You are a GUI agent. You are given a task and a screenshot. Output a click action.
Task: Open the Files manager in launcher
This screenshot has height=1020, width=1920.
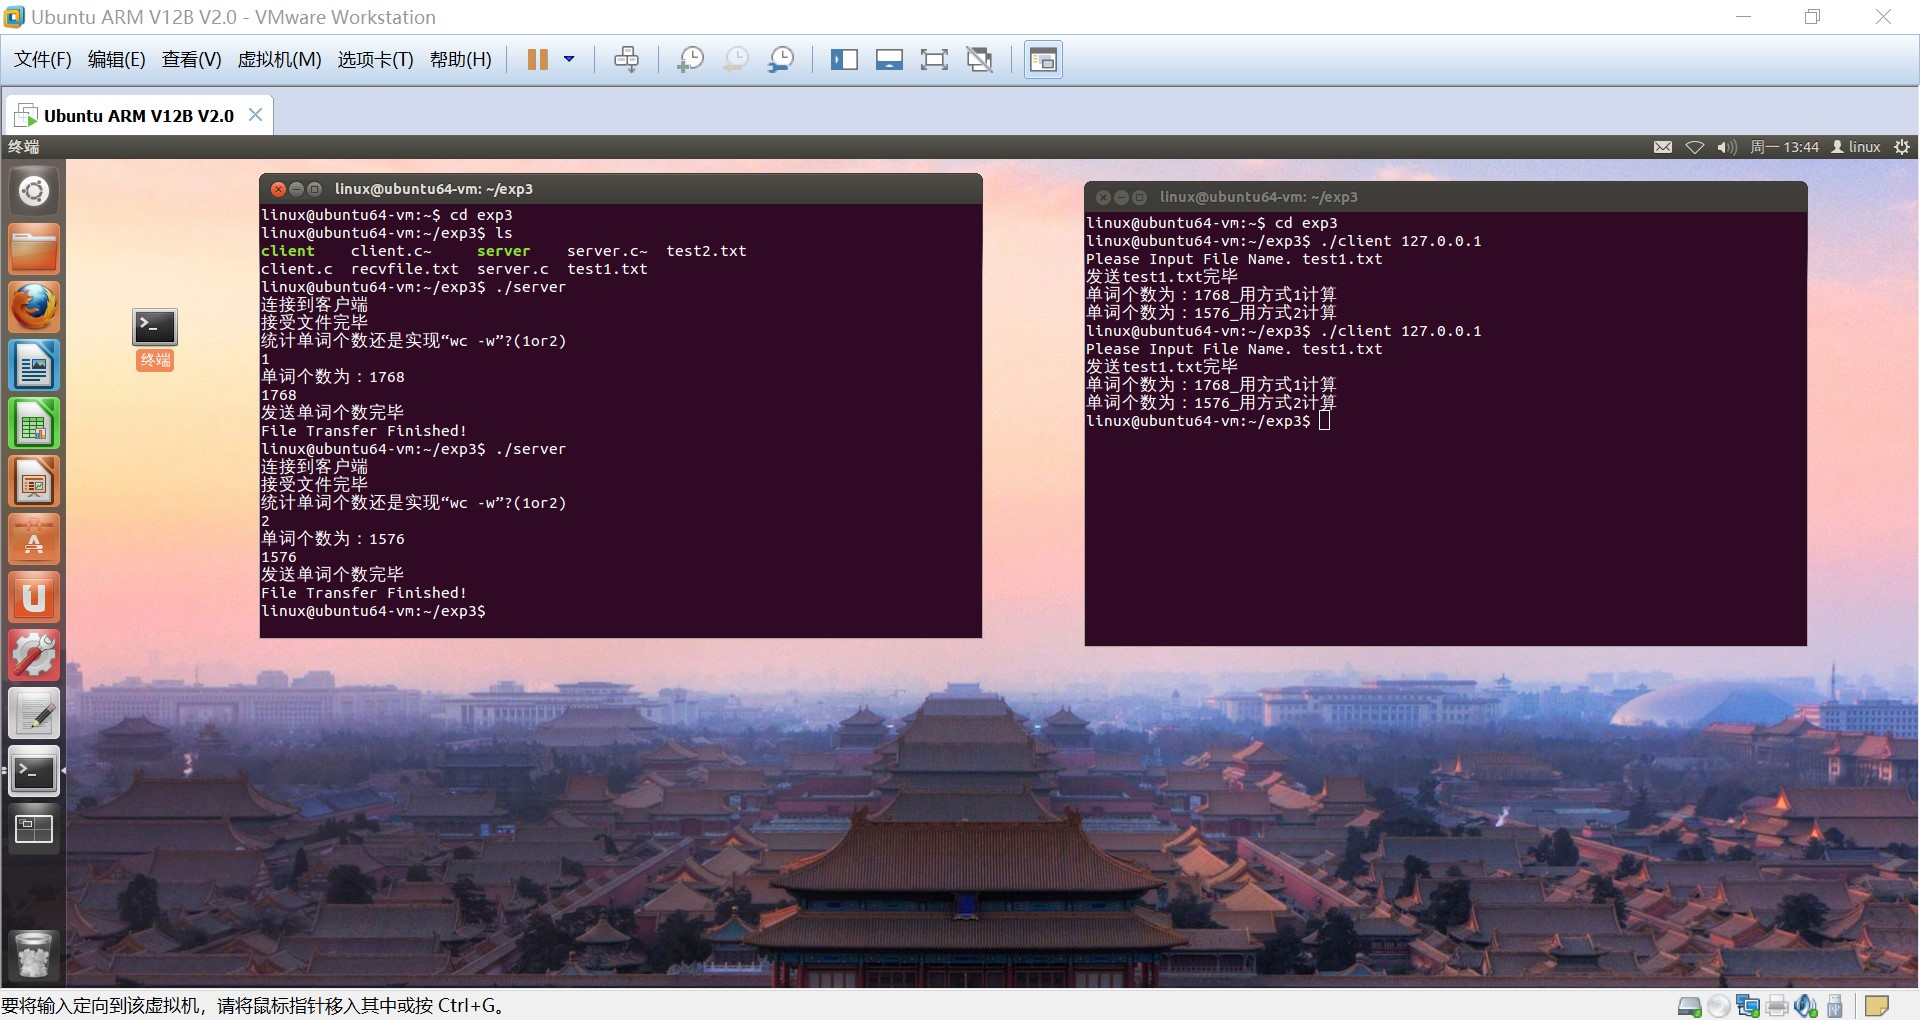(34, 249)
